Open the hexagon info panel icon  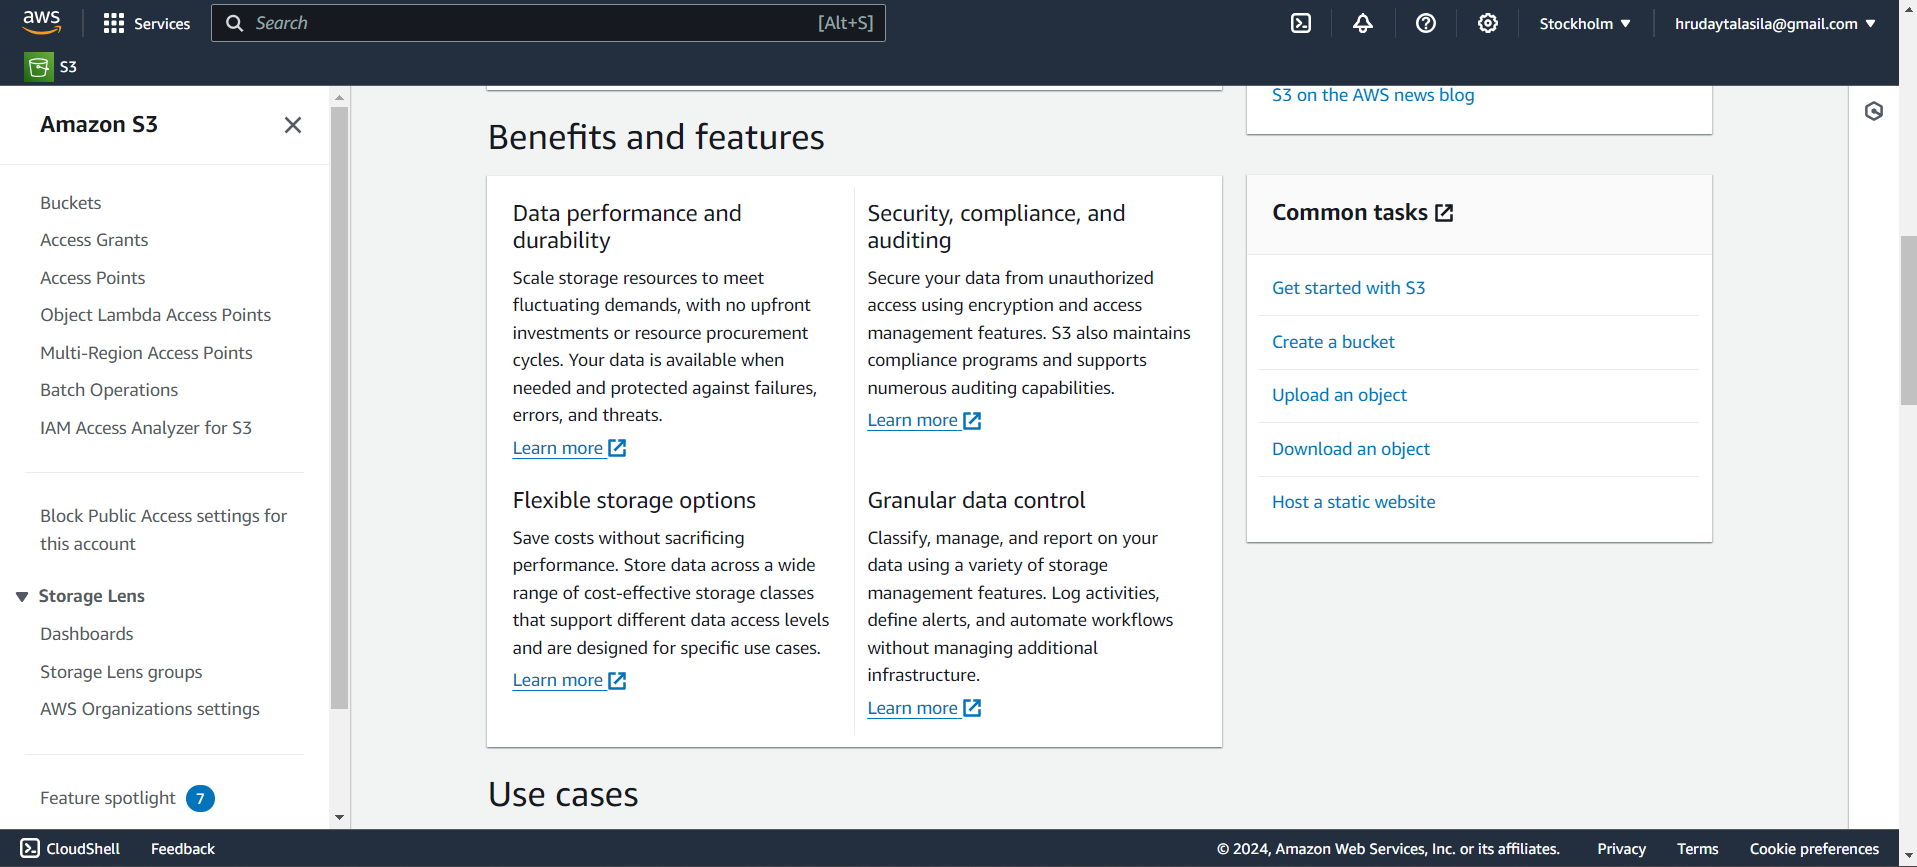(1873, 111)
